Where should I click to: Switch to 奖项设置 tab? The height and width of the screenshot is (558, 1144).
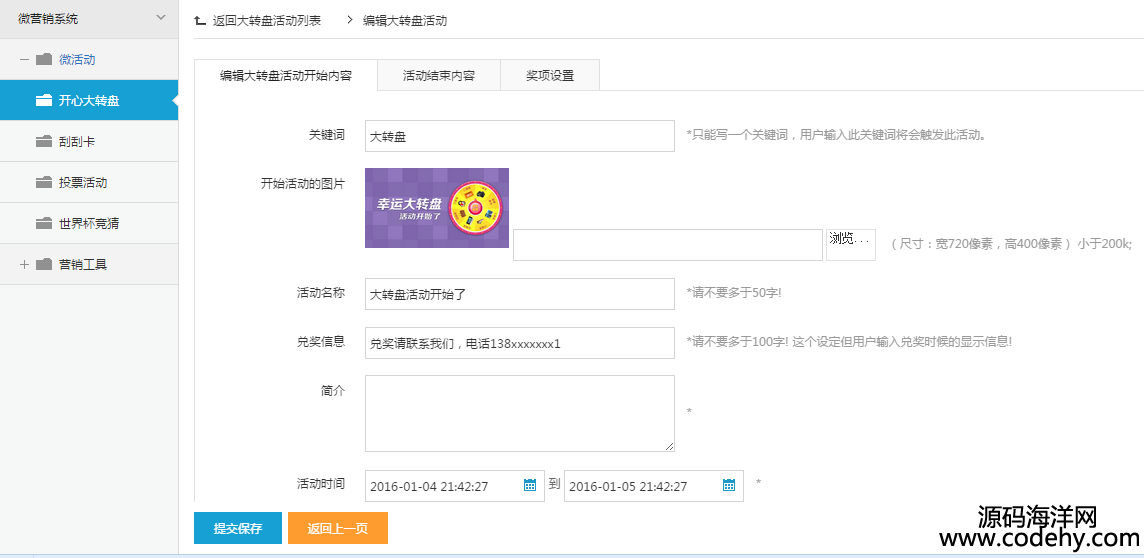point(550,75)
